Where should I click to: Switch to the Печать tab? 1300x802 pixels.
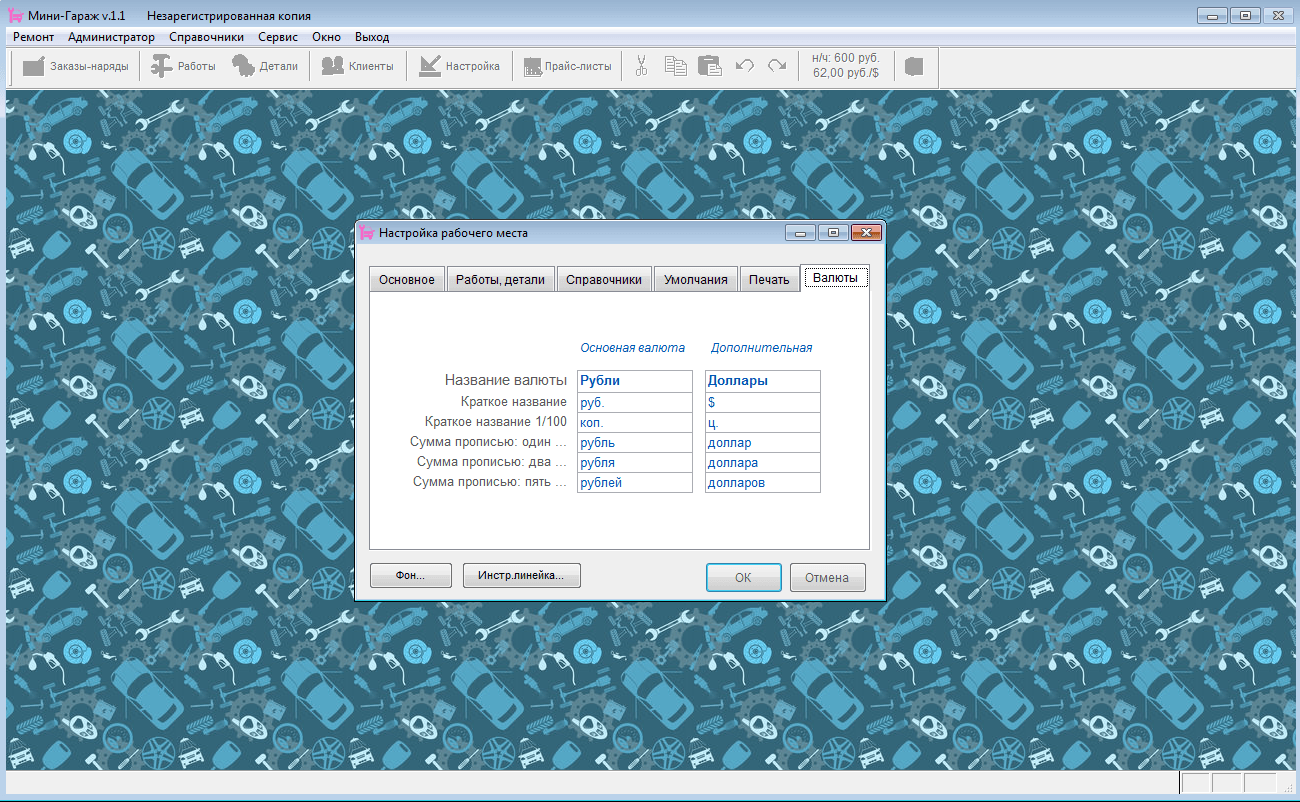tap(770, 279)
